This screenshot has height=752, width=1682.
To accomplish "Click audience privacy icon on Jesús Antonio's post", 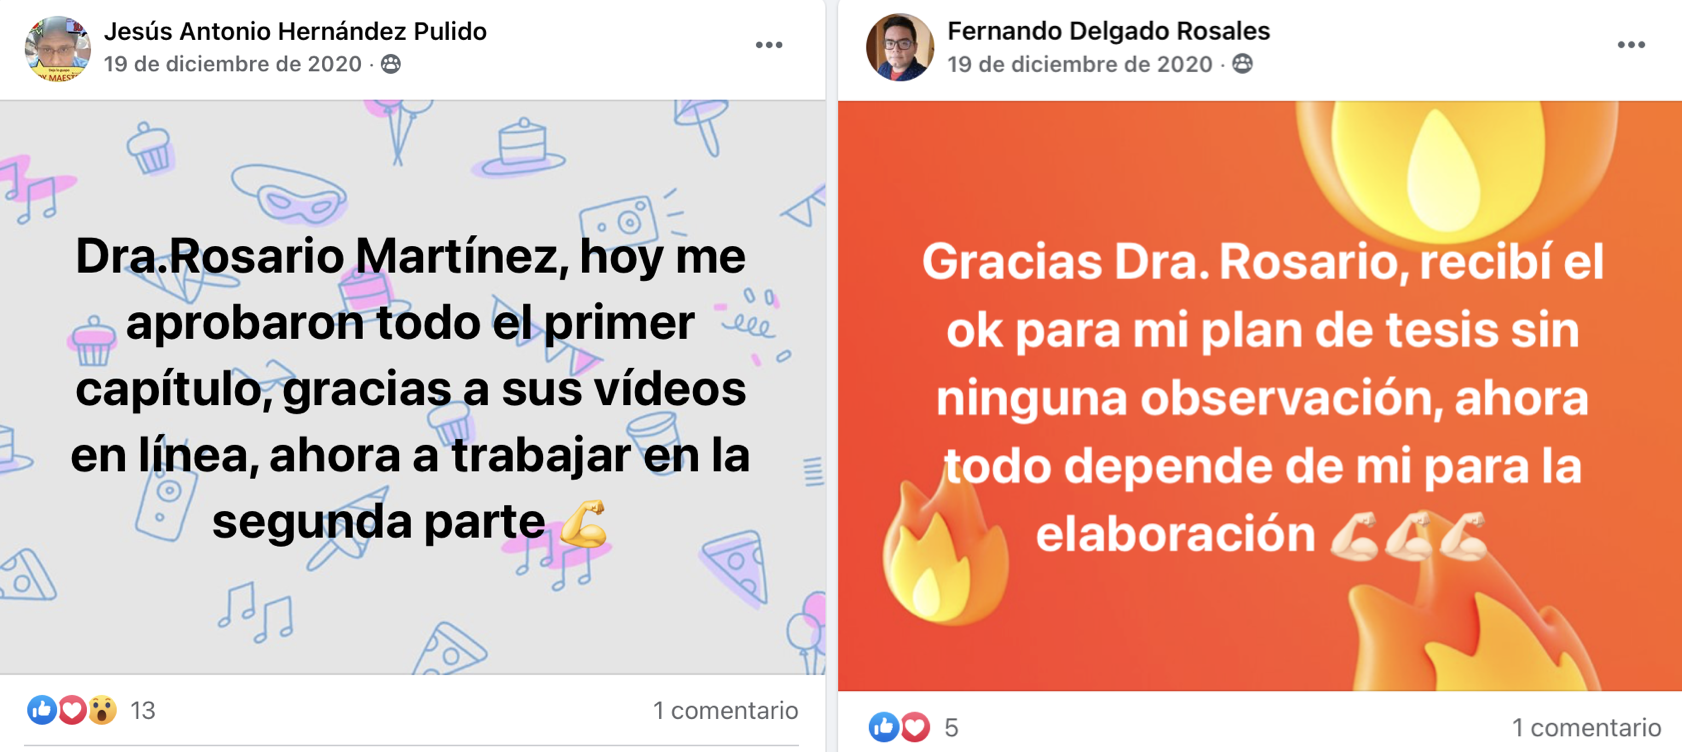I will point(391,64).
